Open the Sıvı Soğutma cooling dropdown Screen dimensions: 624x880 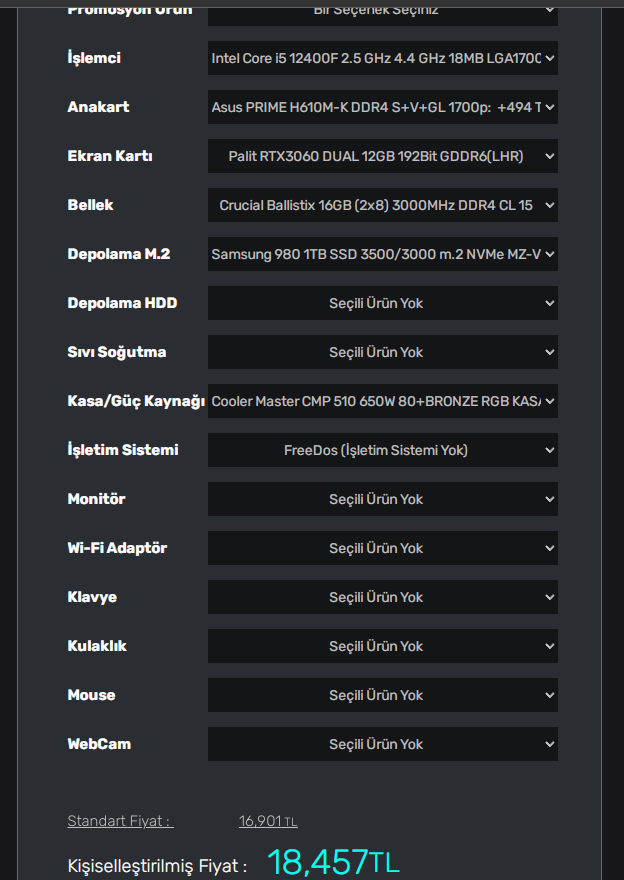pos(382,352)
